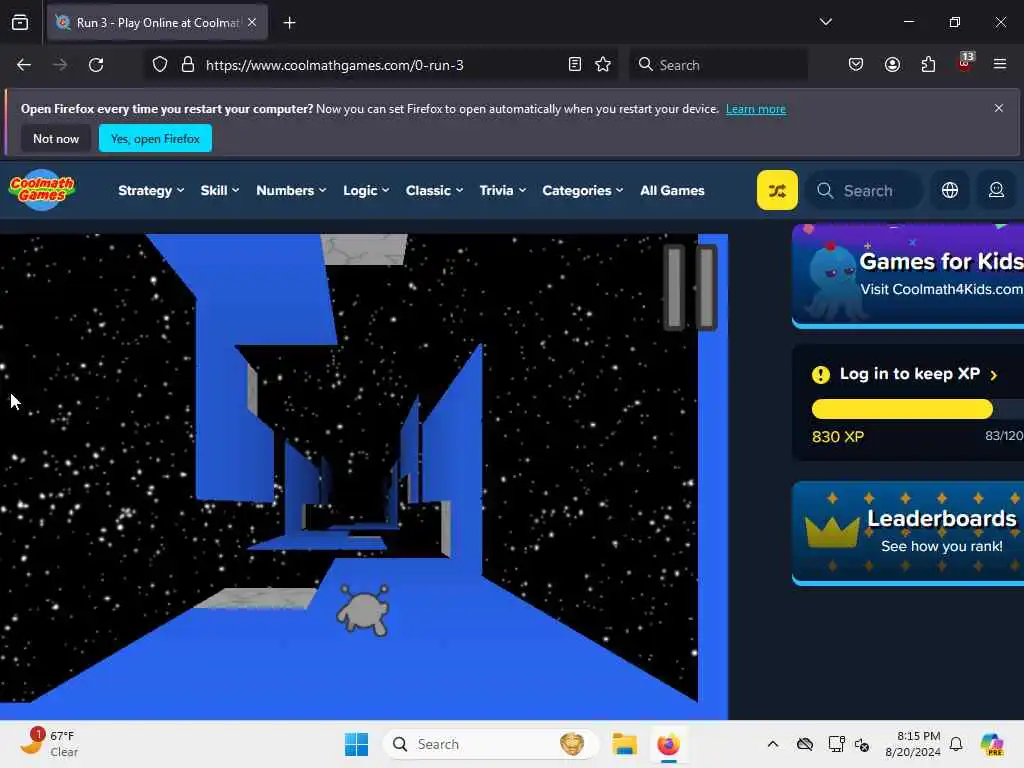
Task: Expand the Categories menu
Action: (x=583, y=191)
